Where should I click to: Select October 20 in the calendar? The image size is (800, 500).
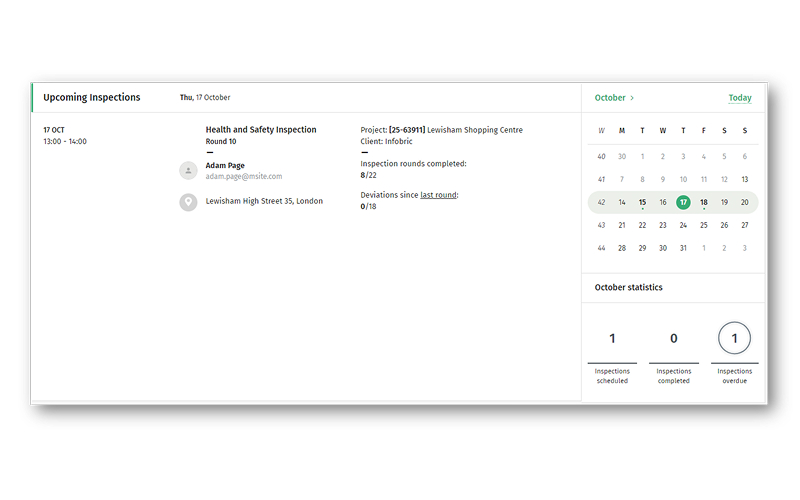click(745, 202)
